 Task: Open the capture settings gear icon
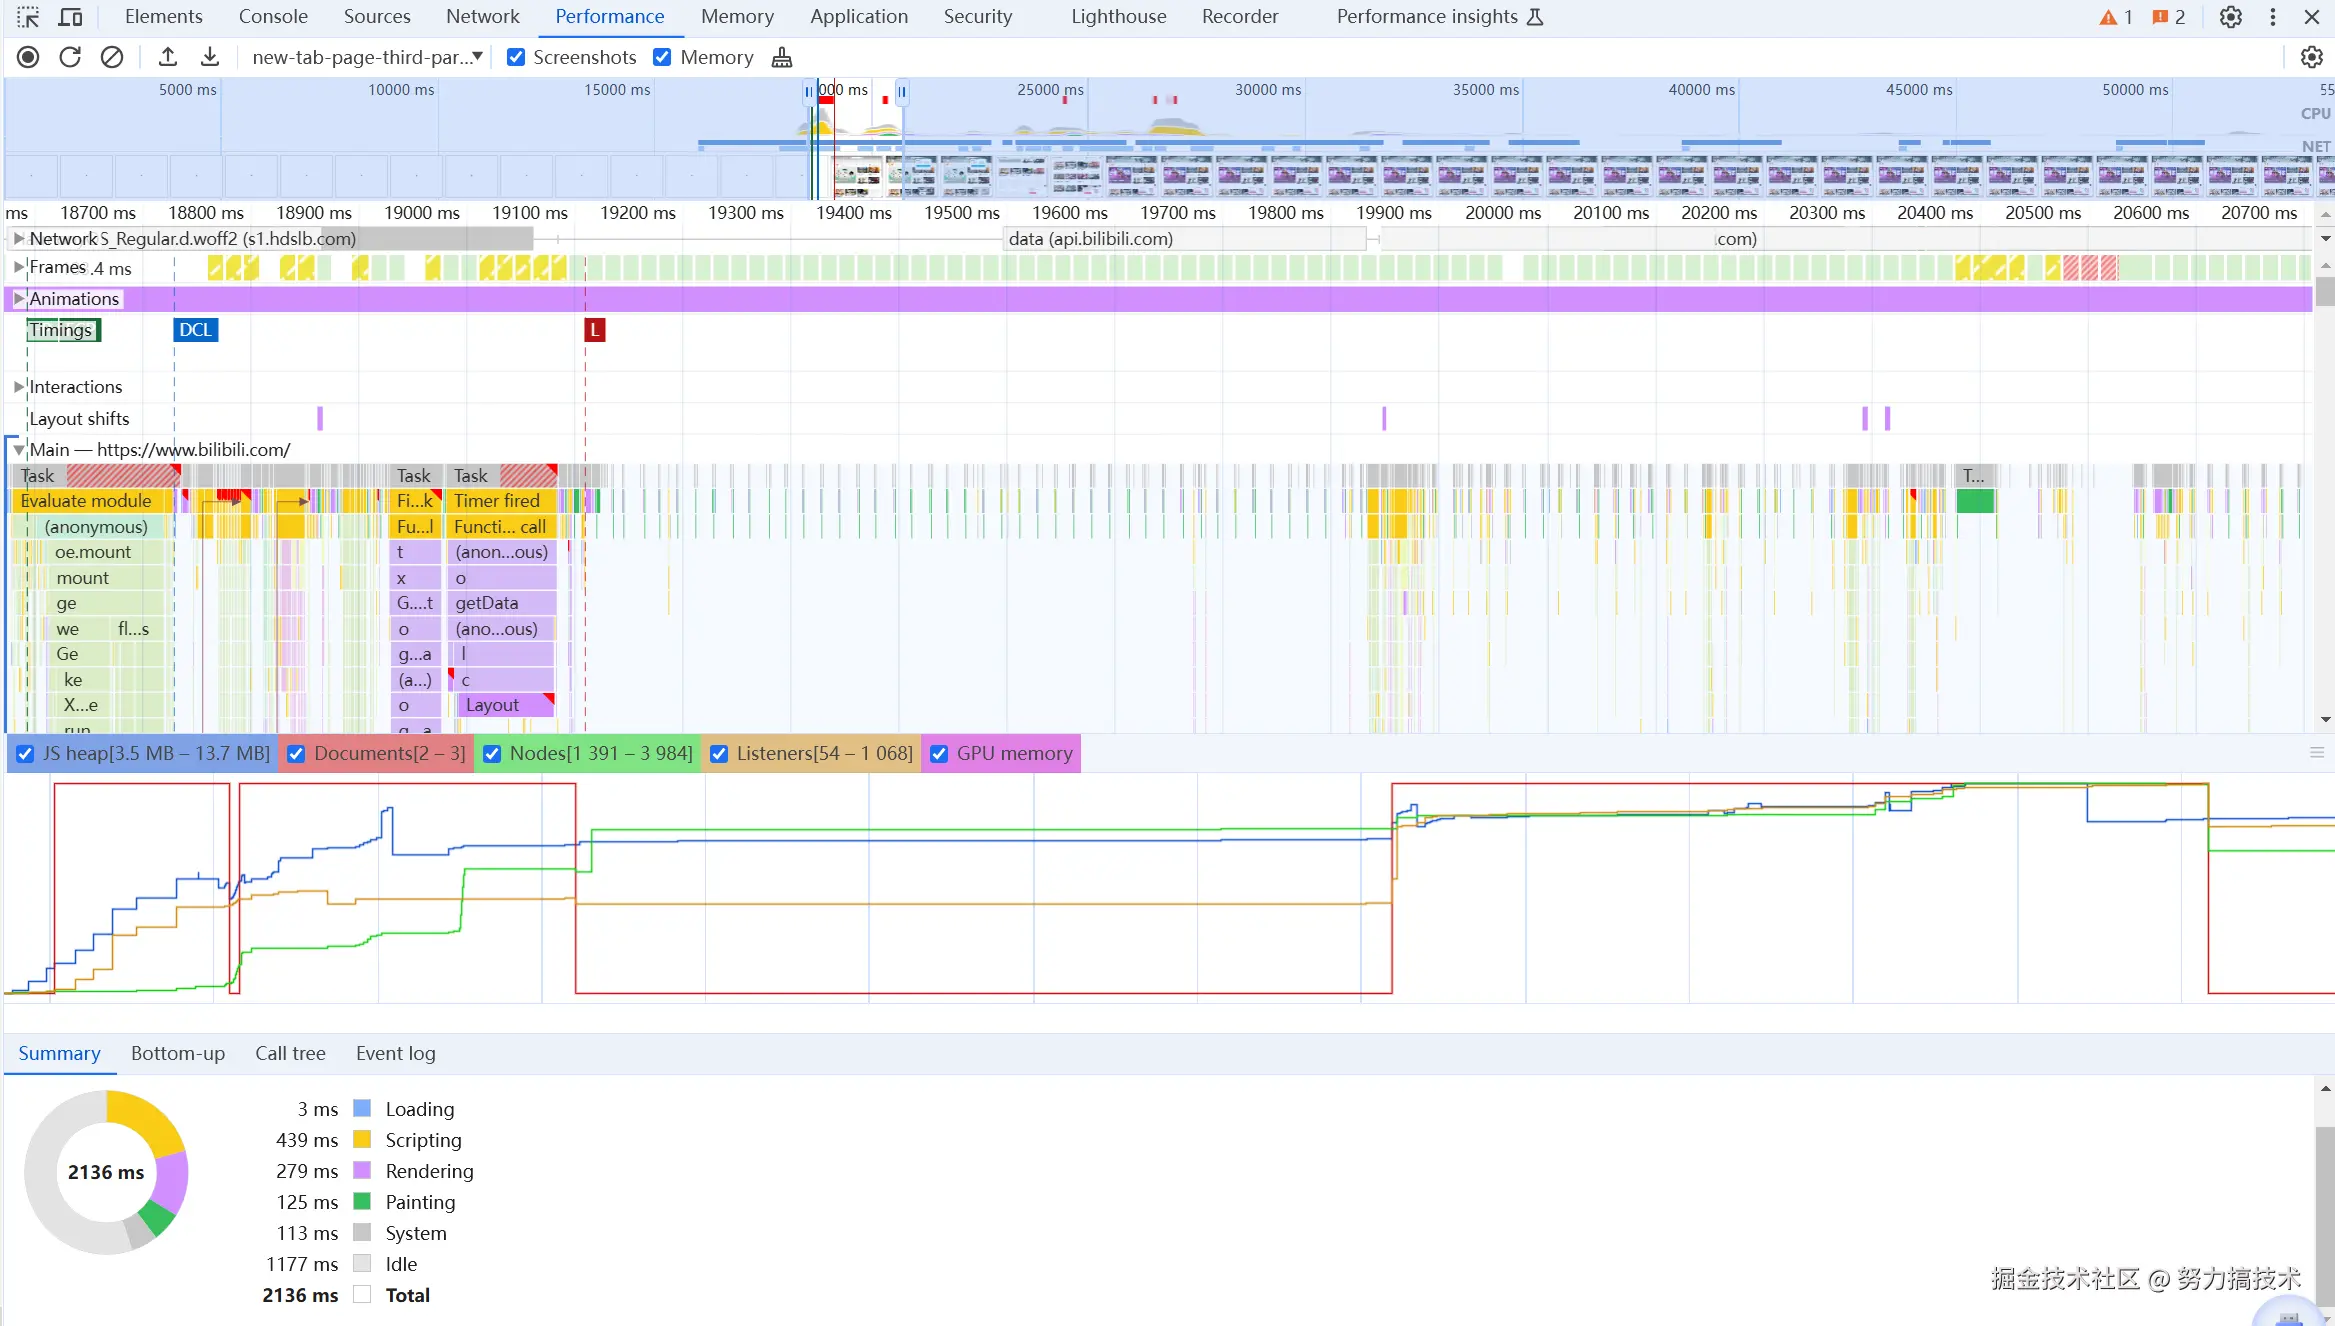point(2311,57)
